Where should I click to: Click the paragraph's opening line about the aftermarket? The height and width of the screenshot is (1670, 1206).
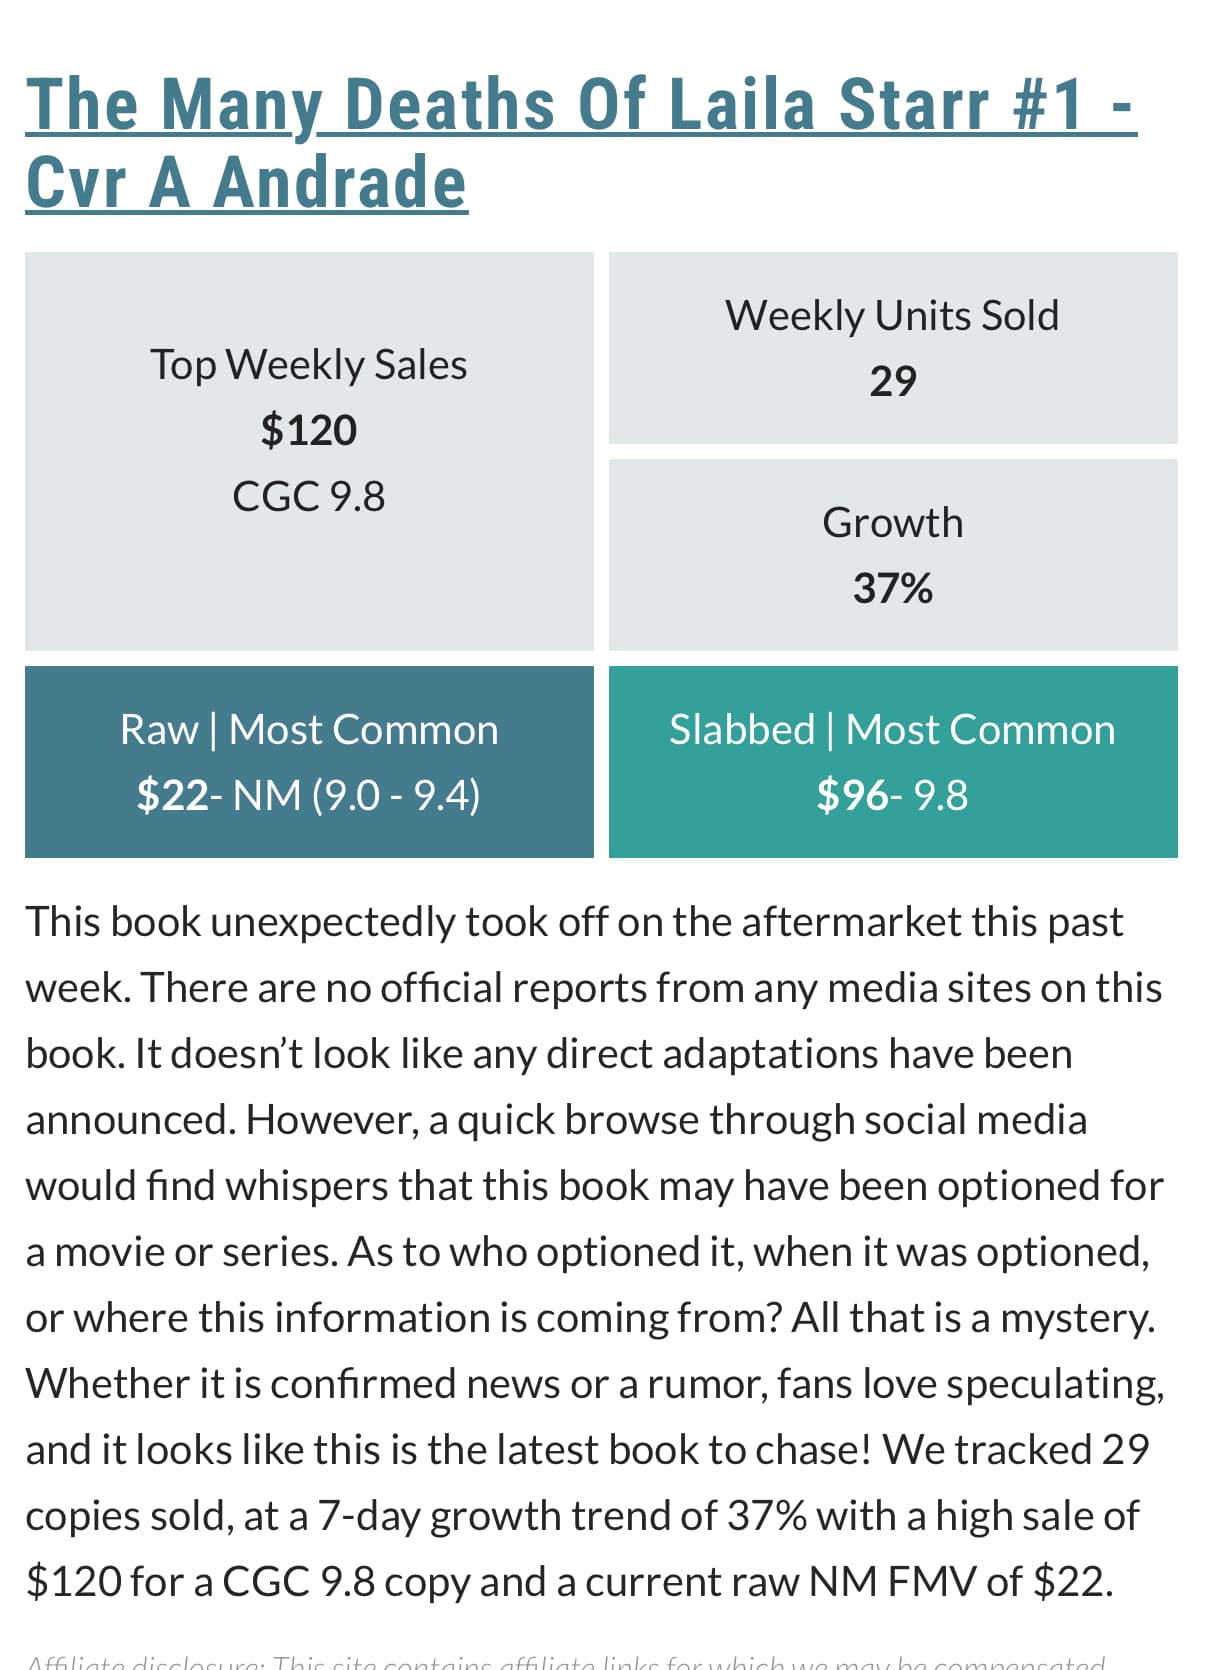tap(574, 922)
